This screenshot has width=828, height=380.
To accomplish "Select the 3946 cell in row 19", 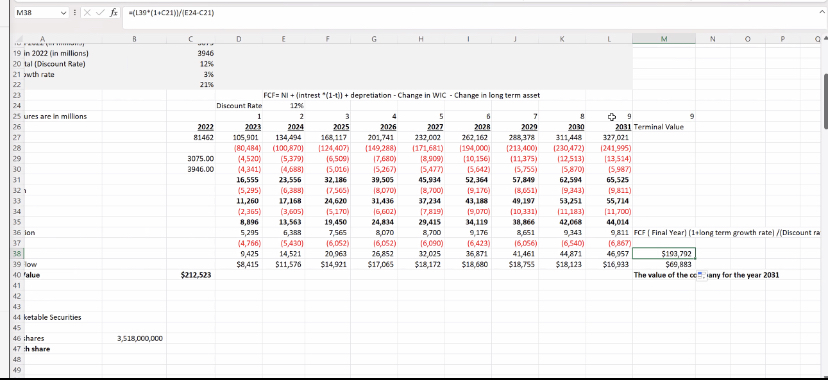I will pyautogui.click(x=191, y=53).
